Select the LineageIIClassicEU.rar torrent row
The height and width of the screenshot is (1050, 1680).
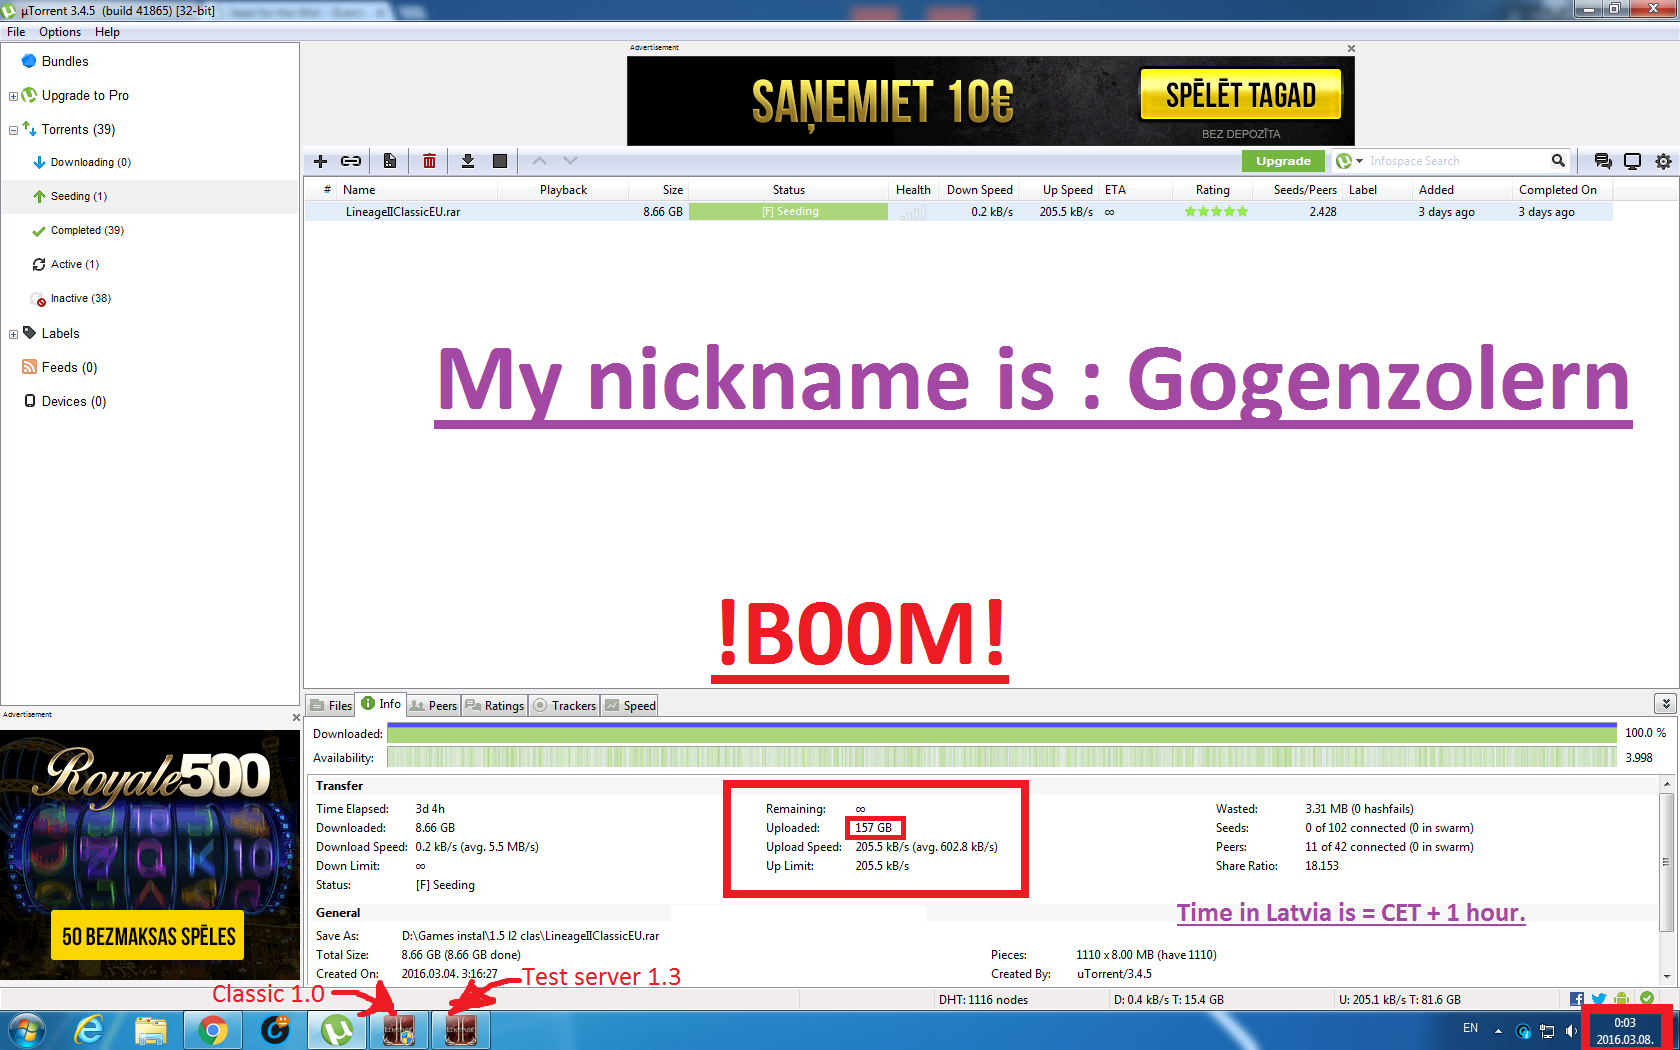click(958, 212)
